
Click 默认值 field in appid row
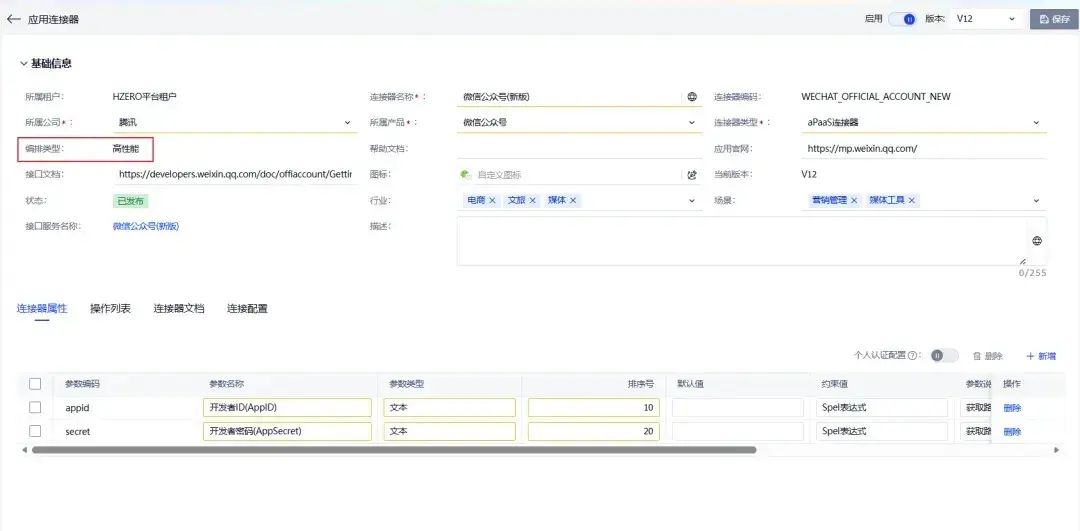click(x=738, y=408)
